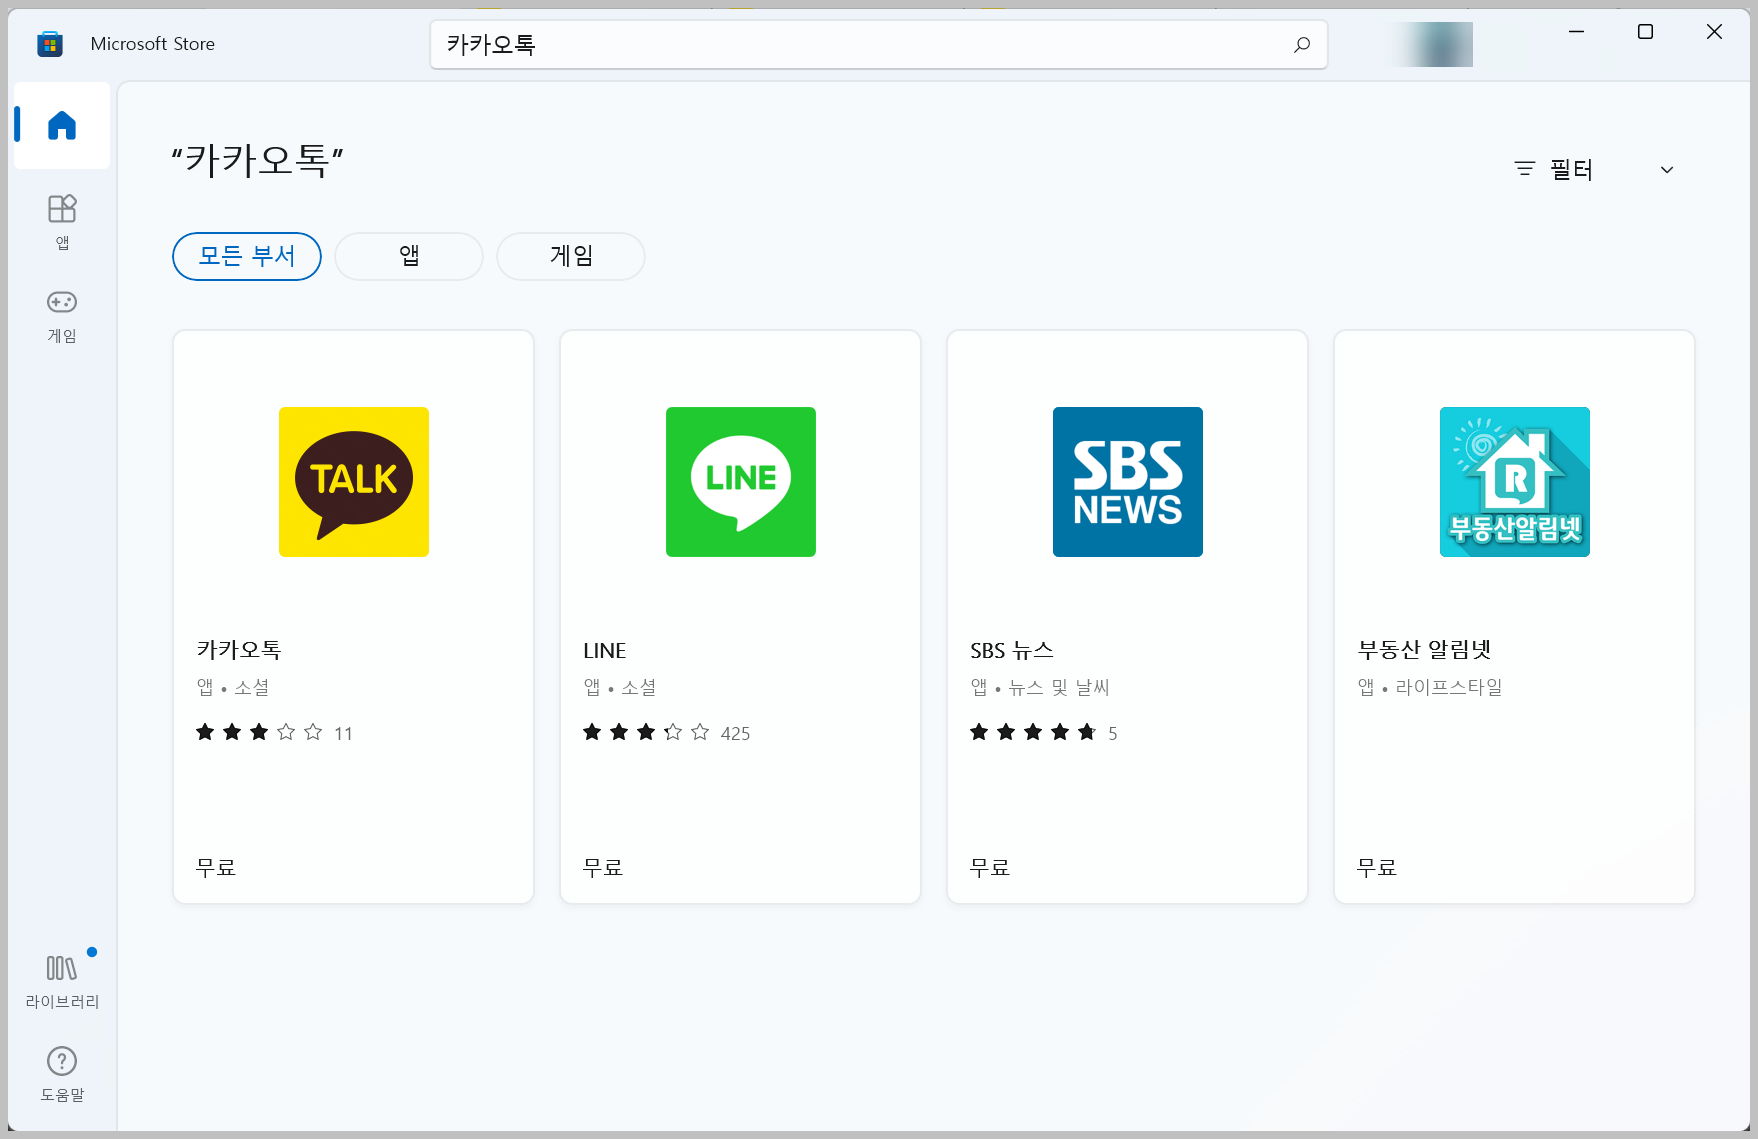Click the Microsoft Store title text
Image resolution: width=1758 pixels, height=1139 pixels.
click(153, 44)
